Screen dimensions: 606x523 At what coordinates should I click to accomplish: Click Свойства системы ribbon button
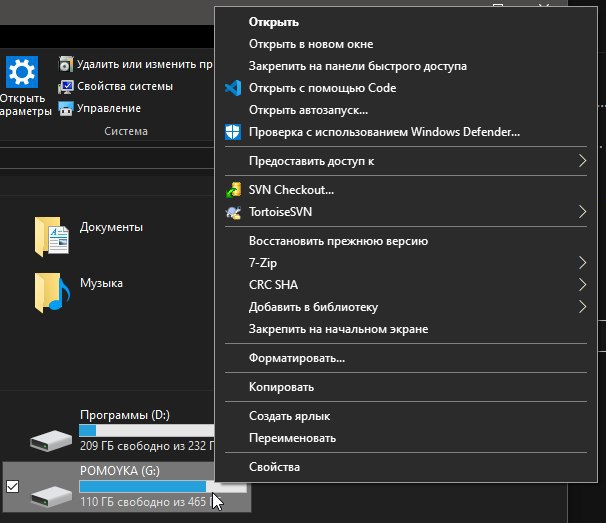(116, 86)
